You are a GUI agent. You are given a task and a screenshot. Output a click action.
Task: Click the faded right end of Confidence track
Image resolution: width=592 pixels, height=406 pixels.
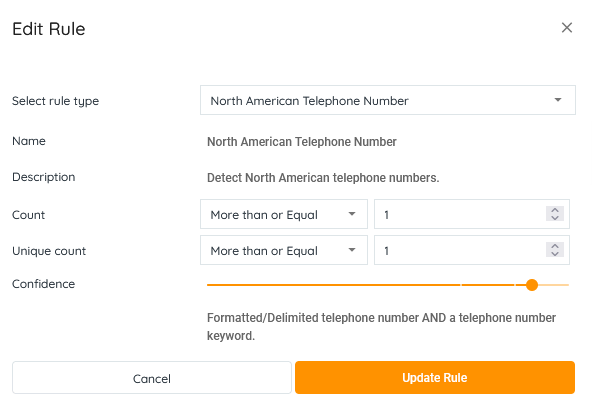point(555,285)
